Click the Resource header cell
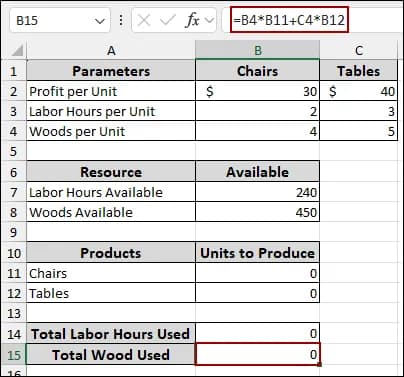The height and width of the screenshot is (377, 404). click(x=111, y=172)
